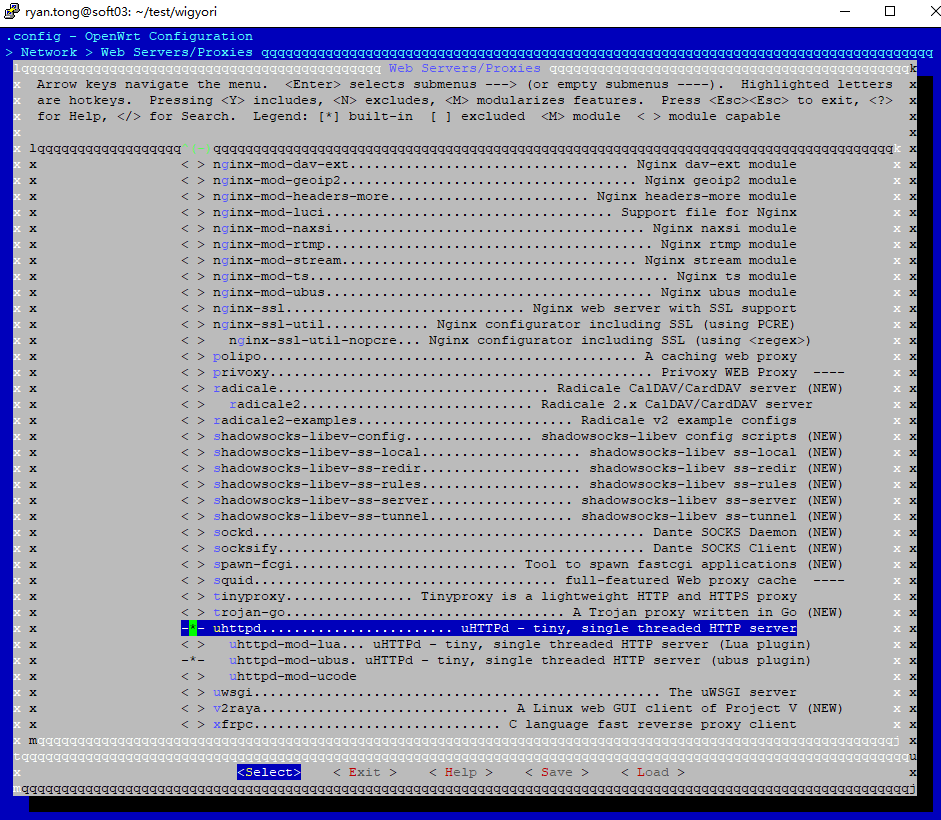Click the Network breadcrumb in the path

49,52
